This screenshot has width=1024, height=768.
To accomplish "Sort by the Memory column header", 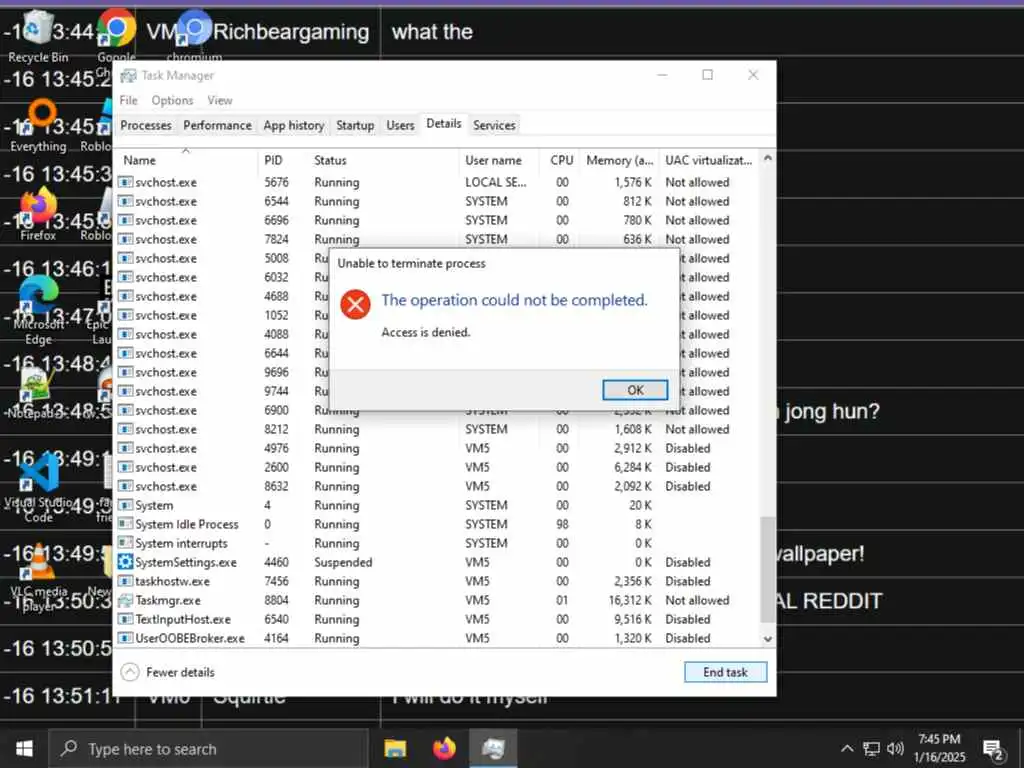I will pyautogui.click(x=619, y=160).
